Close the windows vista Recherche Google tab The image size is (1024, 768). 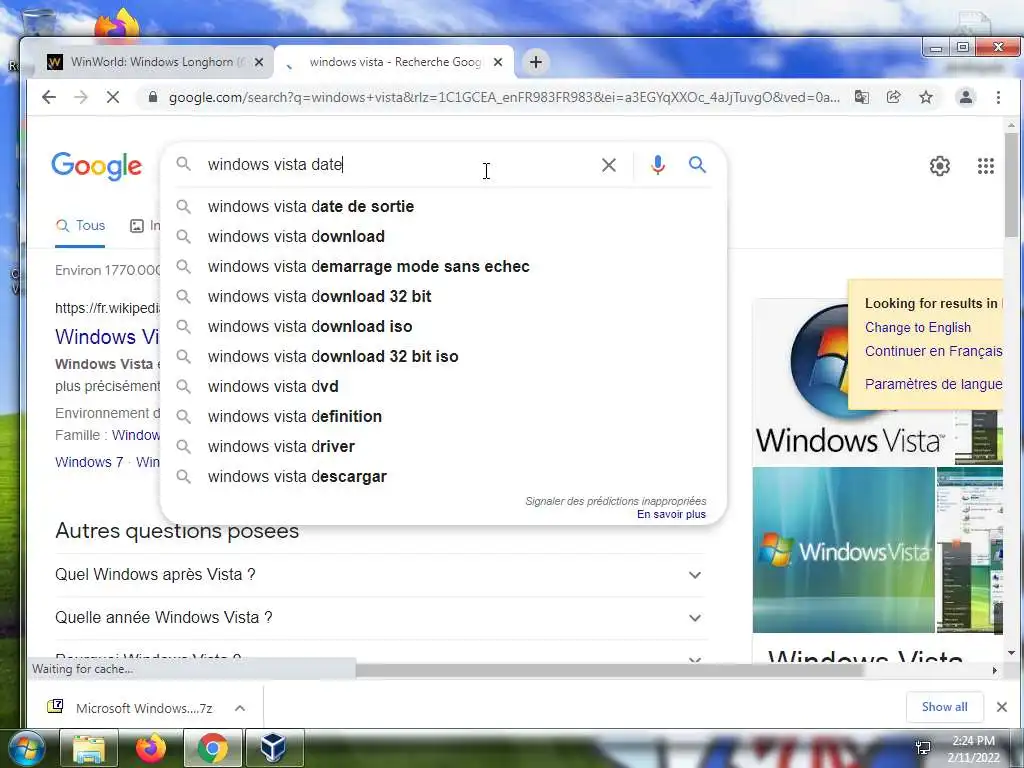498,62
